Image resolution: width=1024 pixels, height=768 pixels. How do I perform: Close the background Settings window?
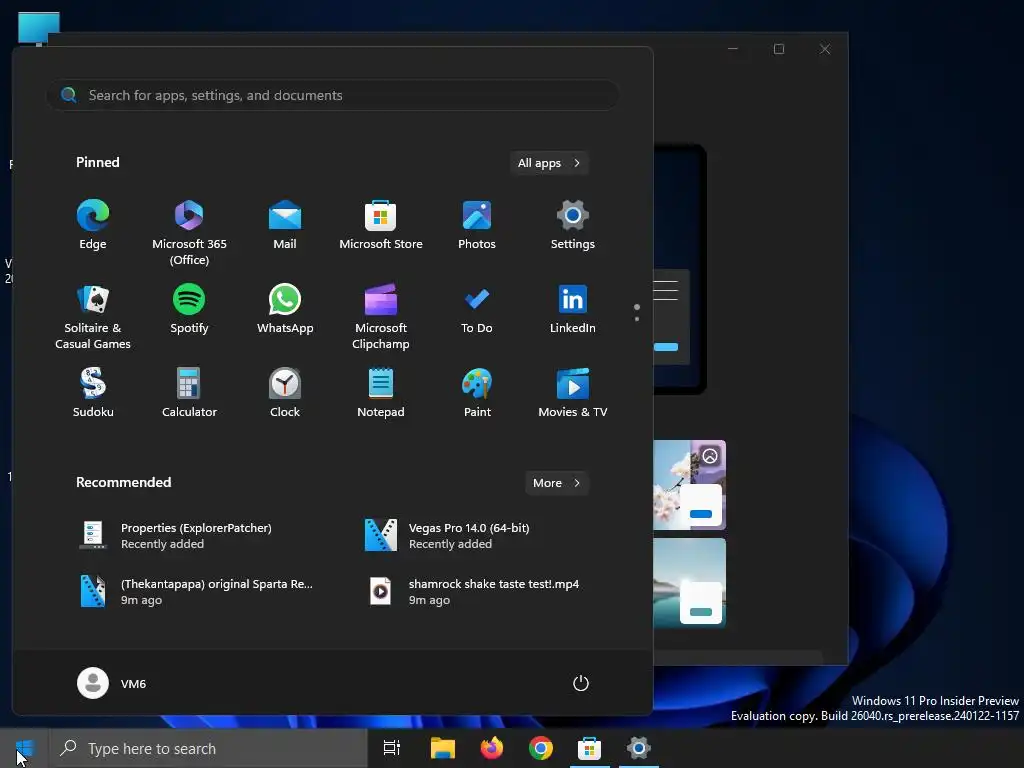click(x=825, y=49)
